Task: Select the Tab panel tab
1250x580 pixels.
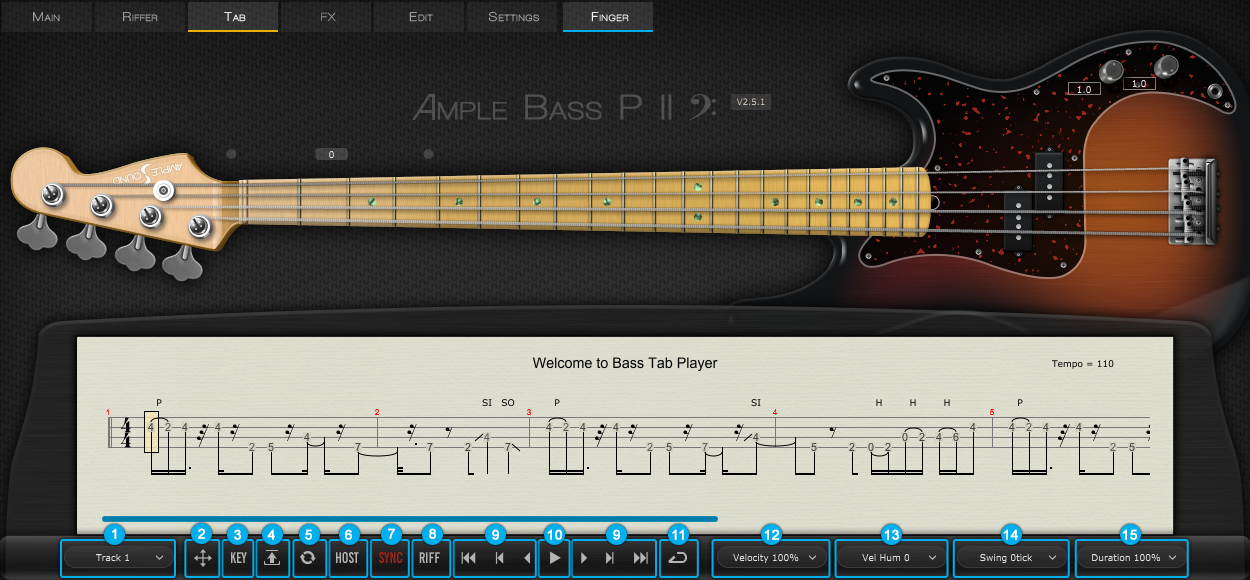Action: 233,17
